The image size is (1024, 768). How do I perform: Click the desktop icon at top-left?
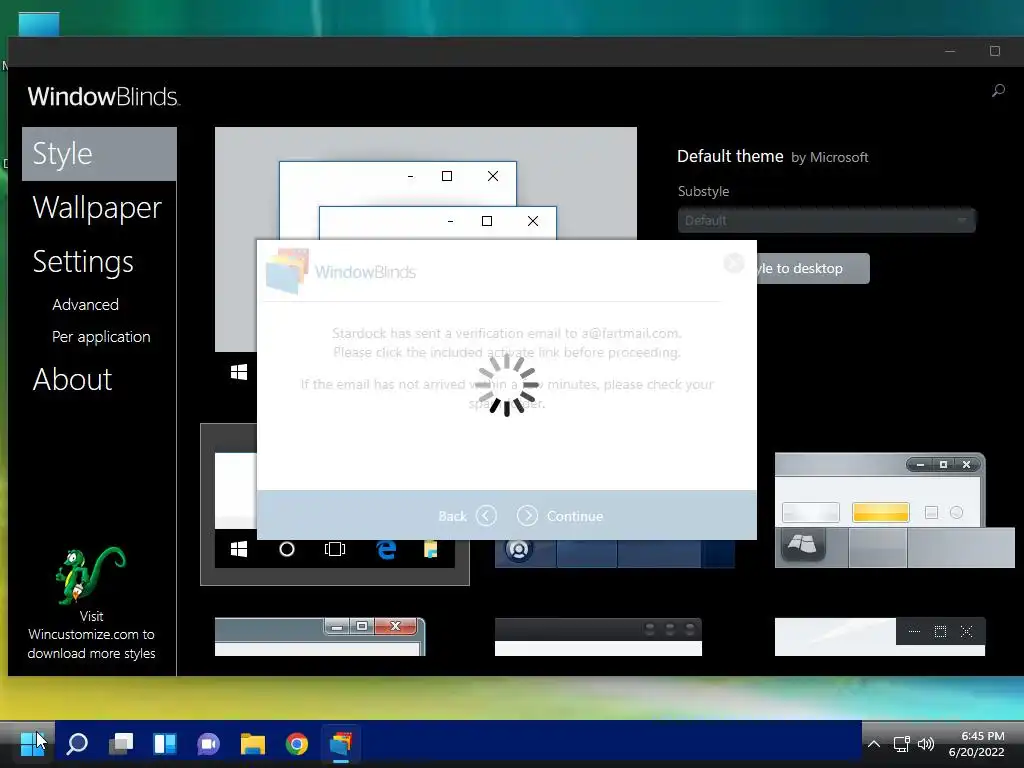(39, 24)
